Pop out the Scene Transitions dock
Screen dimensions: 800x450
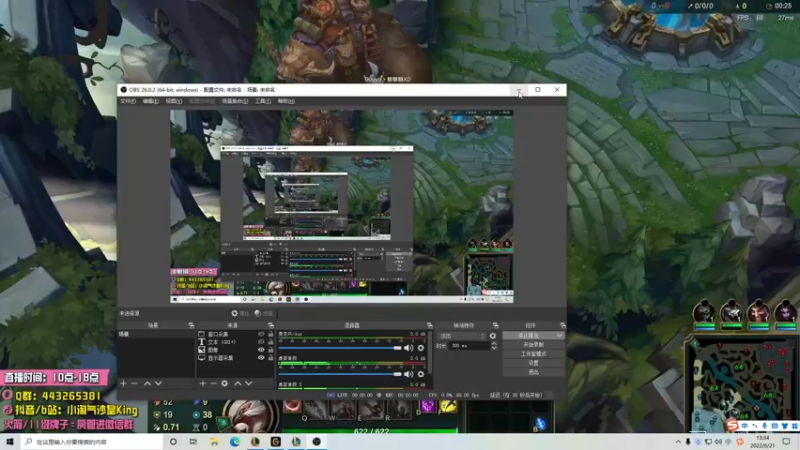point(495,325)
